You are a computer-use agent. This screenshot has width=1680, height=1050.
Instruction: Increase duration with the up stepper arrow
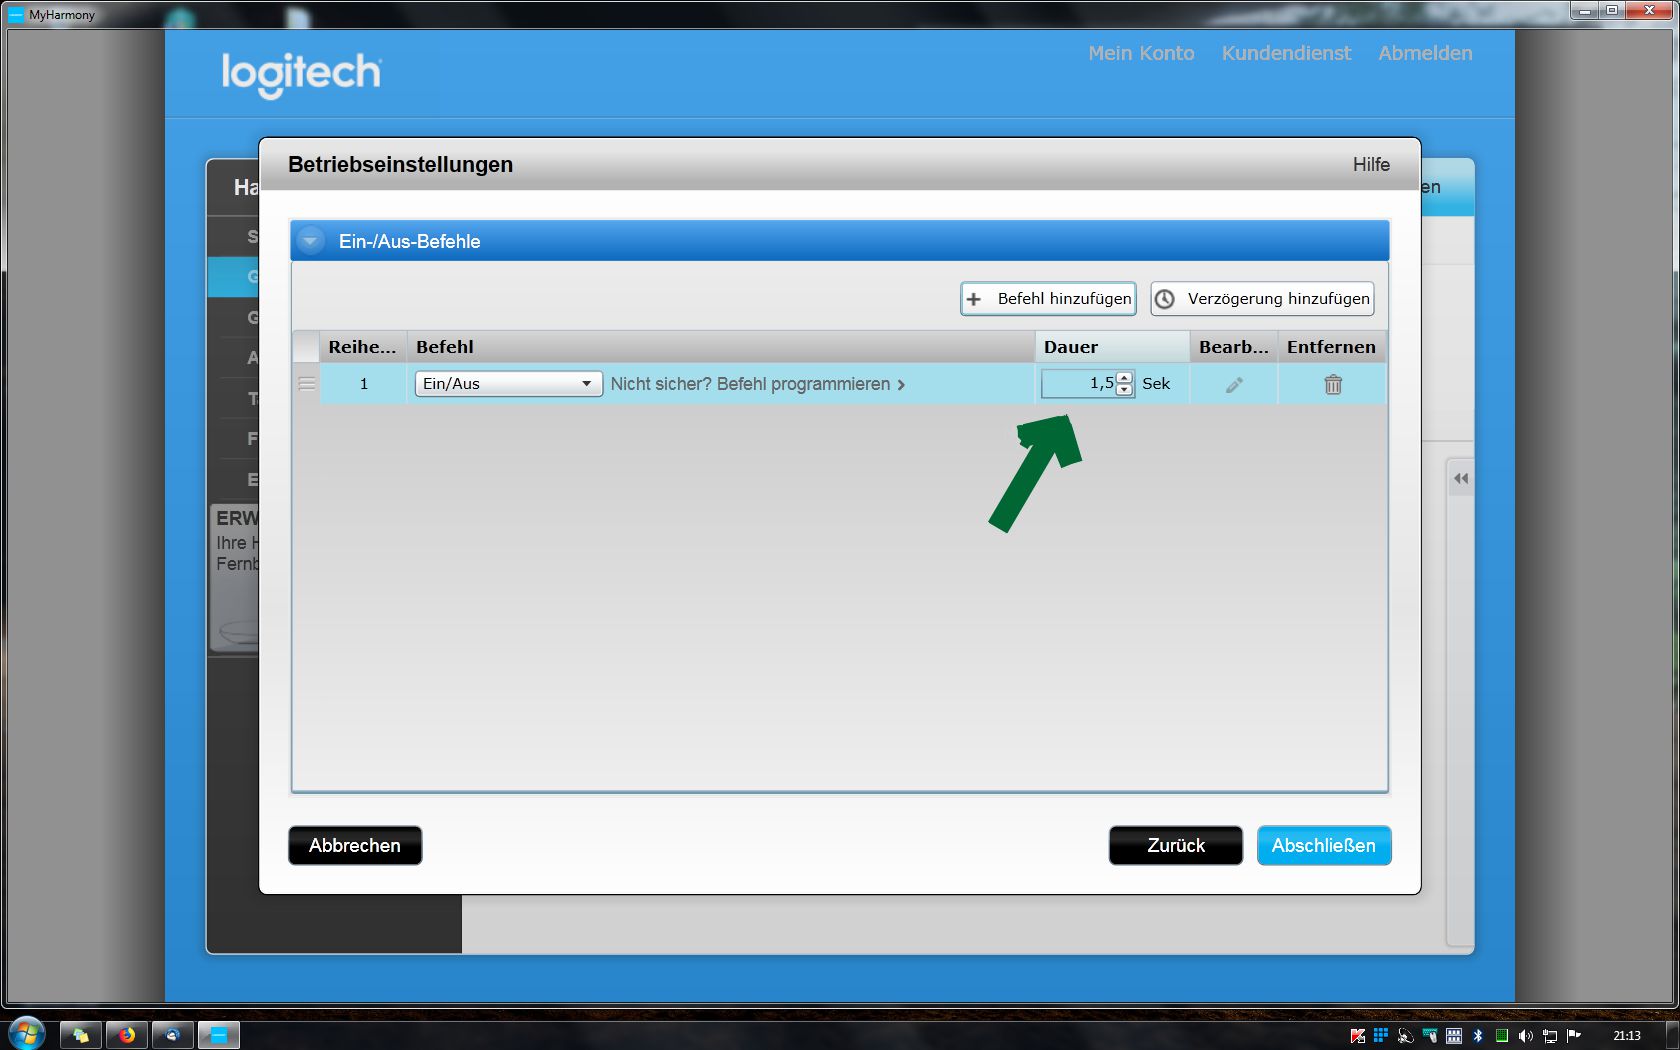click(1125, 377)
